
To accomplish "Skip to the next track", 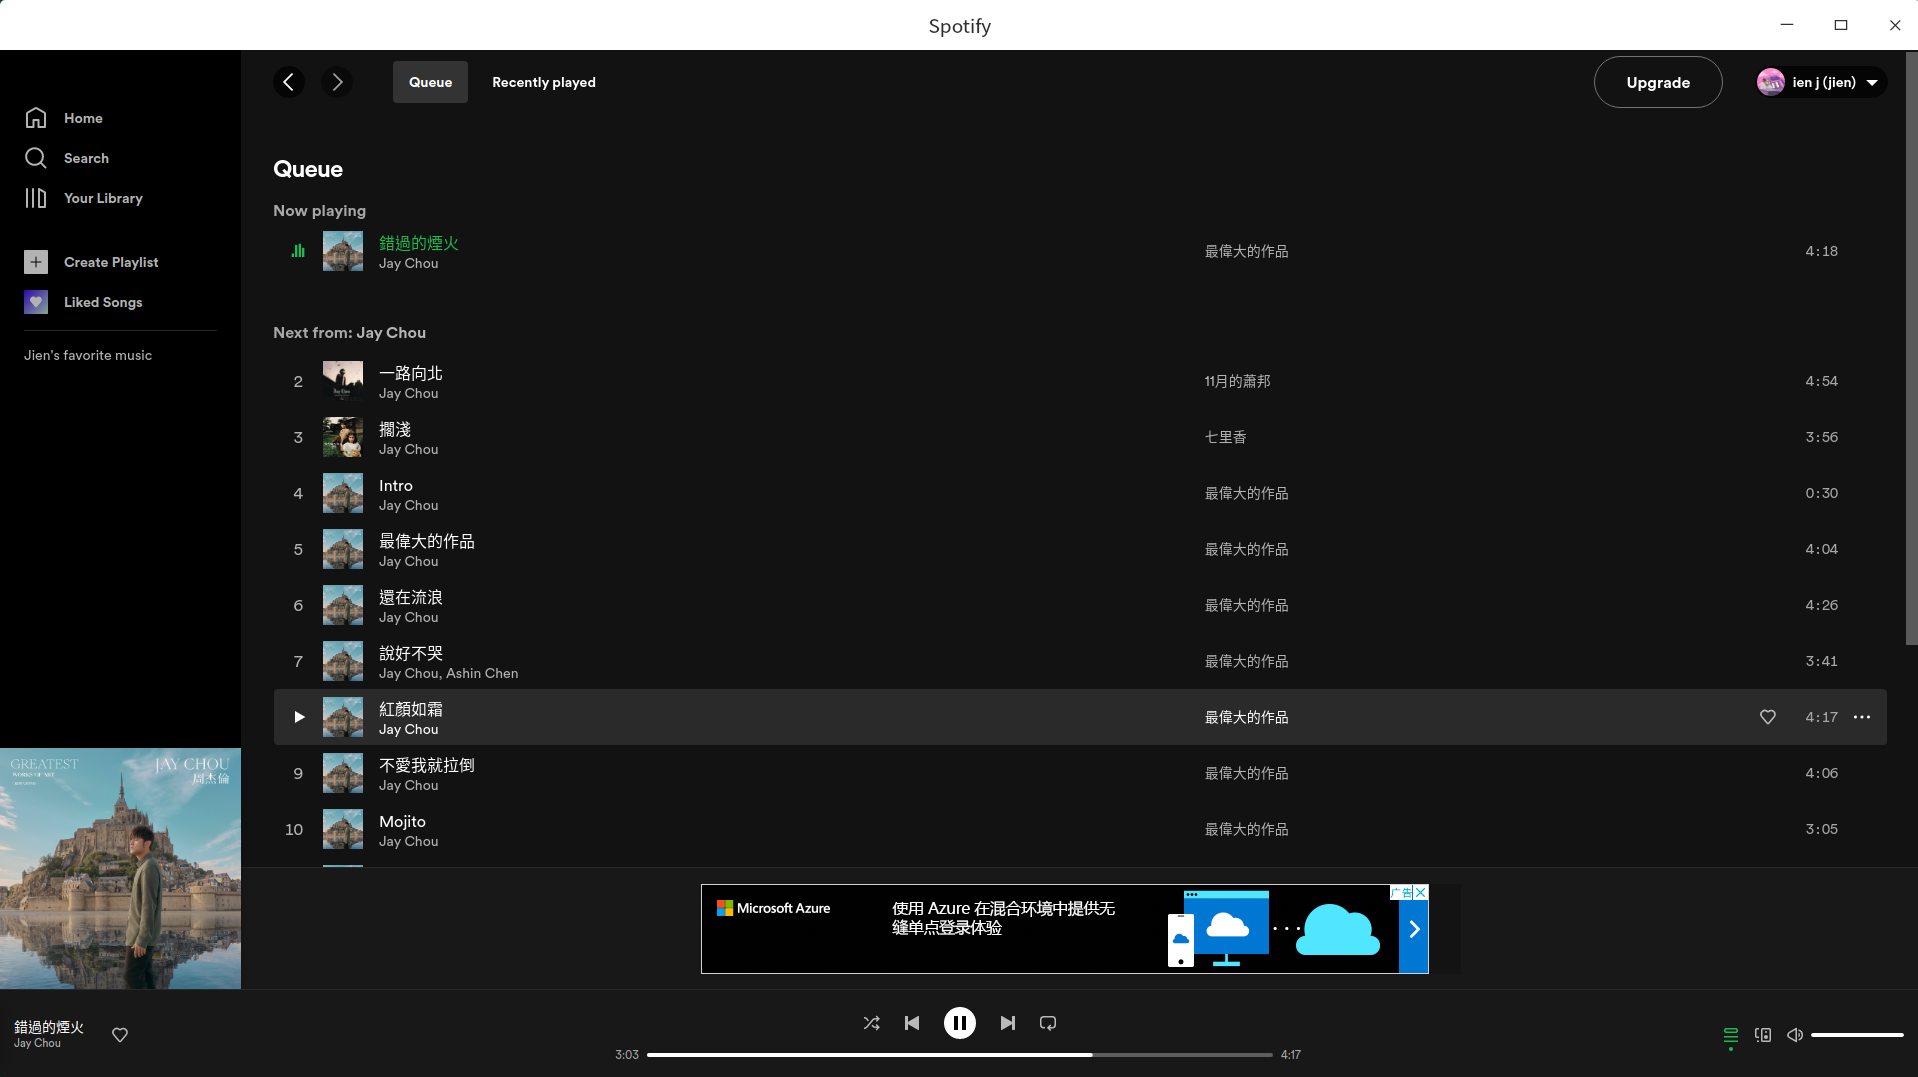I will pos(1007,1023).
